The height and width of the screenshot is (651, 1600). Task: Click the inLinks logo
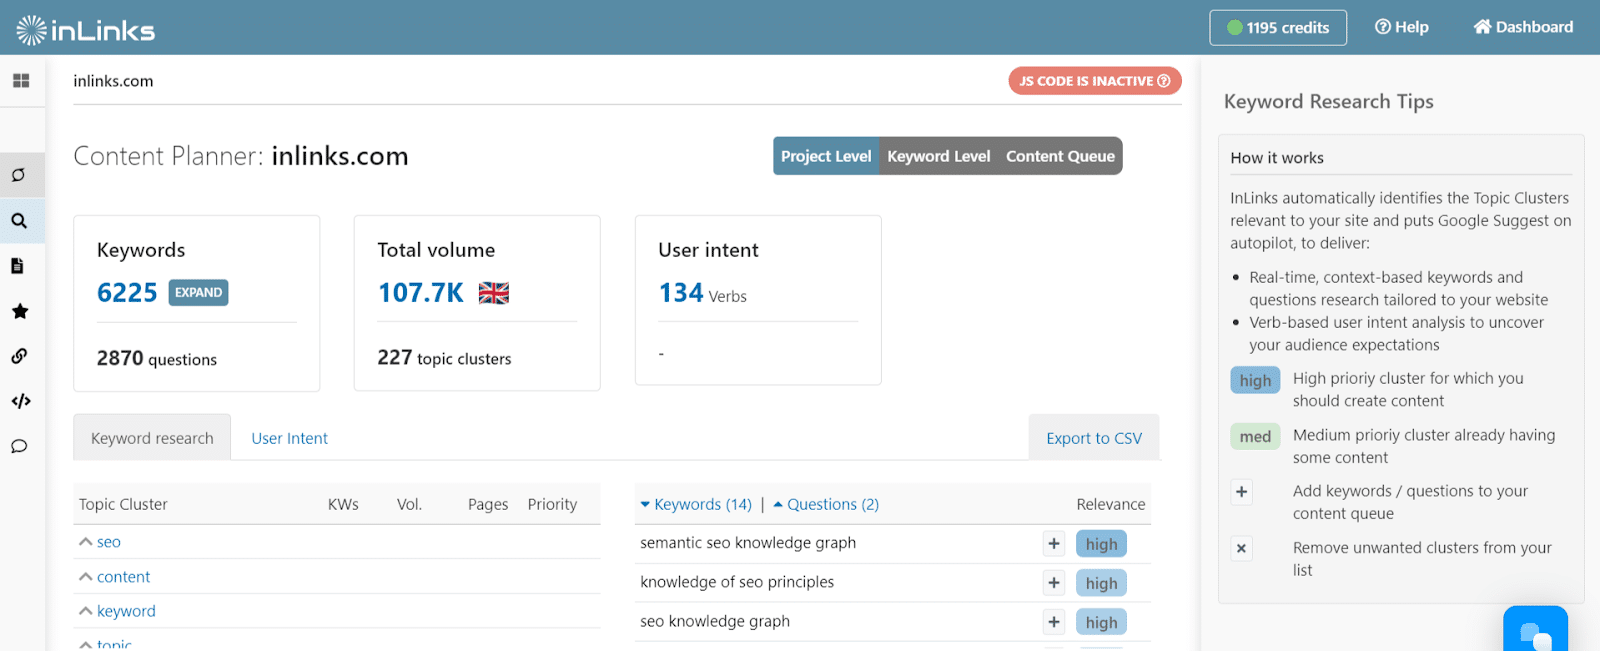[x=86, y=30]
